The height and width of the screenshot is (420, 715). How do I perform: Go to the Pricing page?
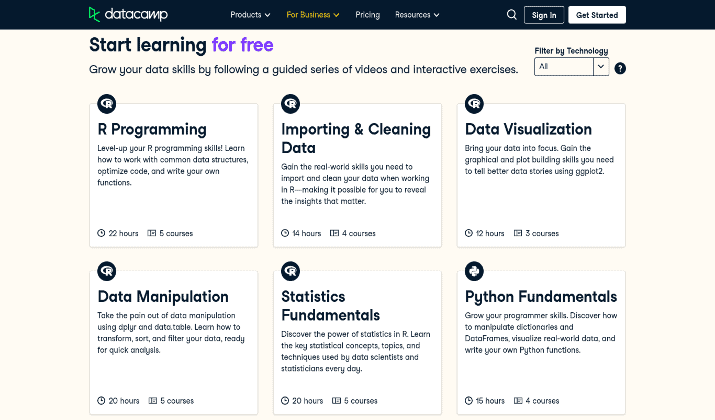(x=368, y=15)
